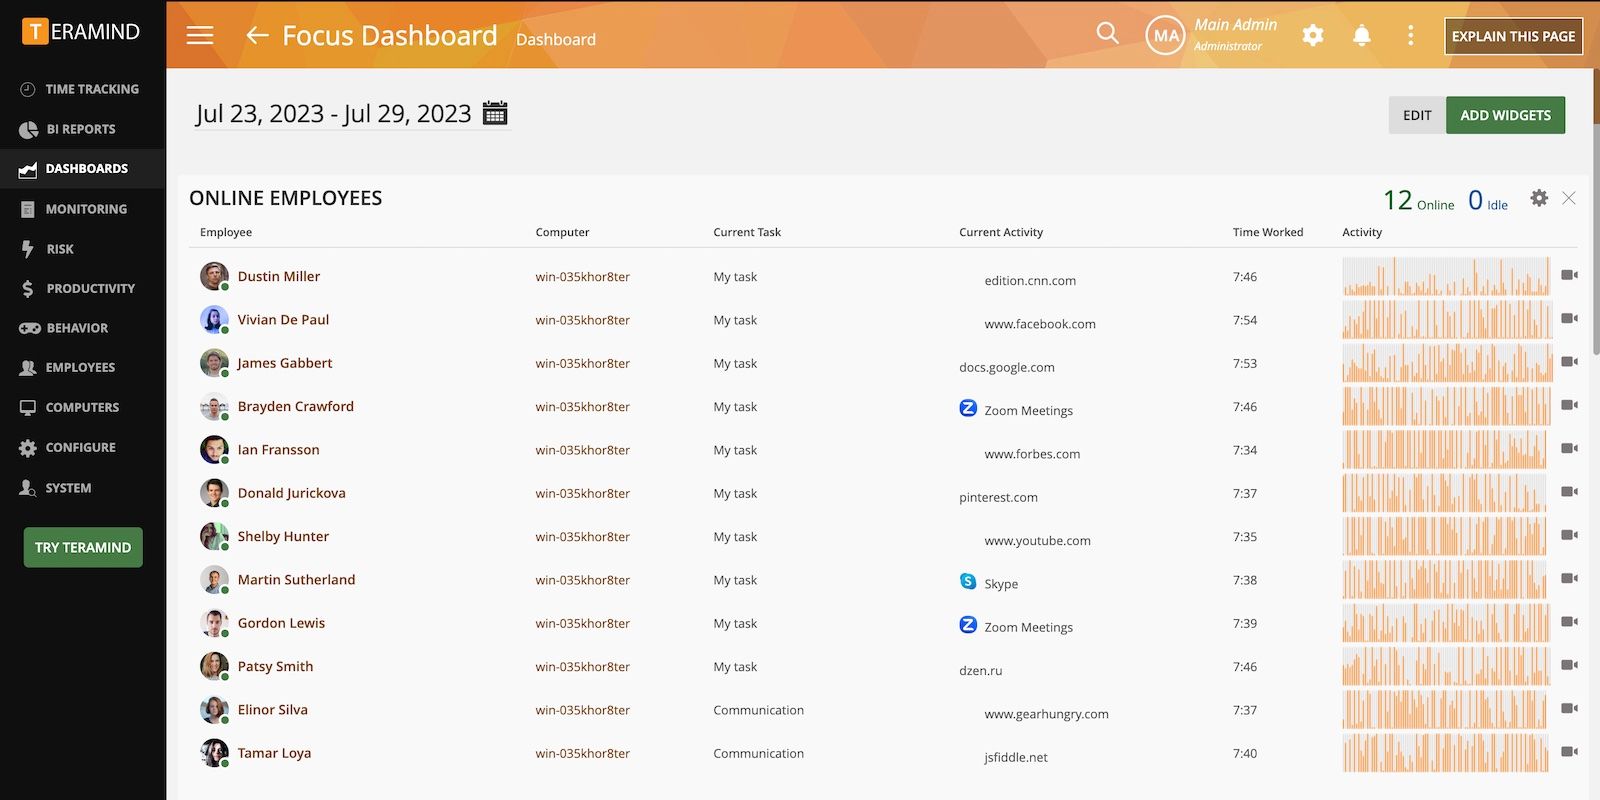This screenshot has width=1600, height=800.
Task: Open Monitoring in the sidebar
Action: coord(82,209)
